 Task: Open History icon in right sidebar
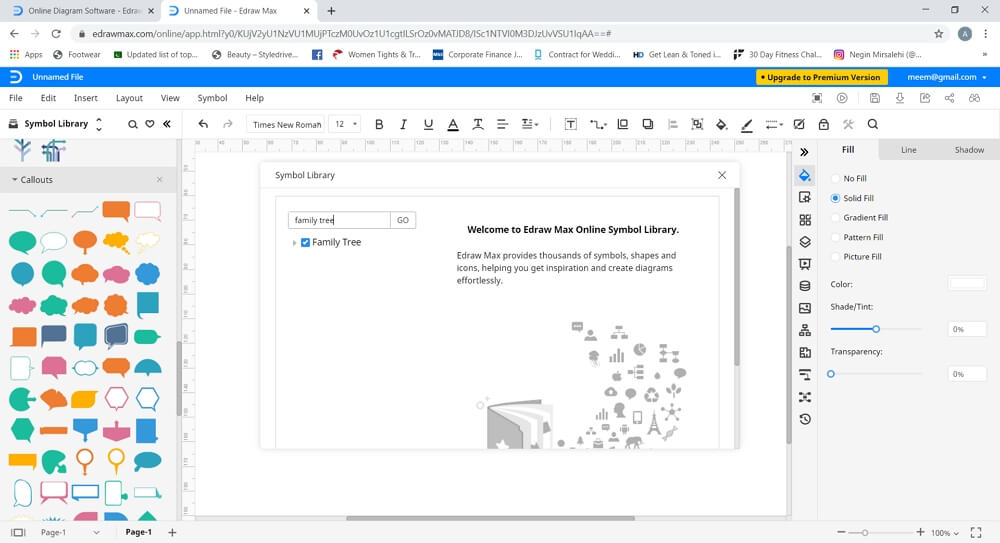[805, 419]
